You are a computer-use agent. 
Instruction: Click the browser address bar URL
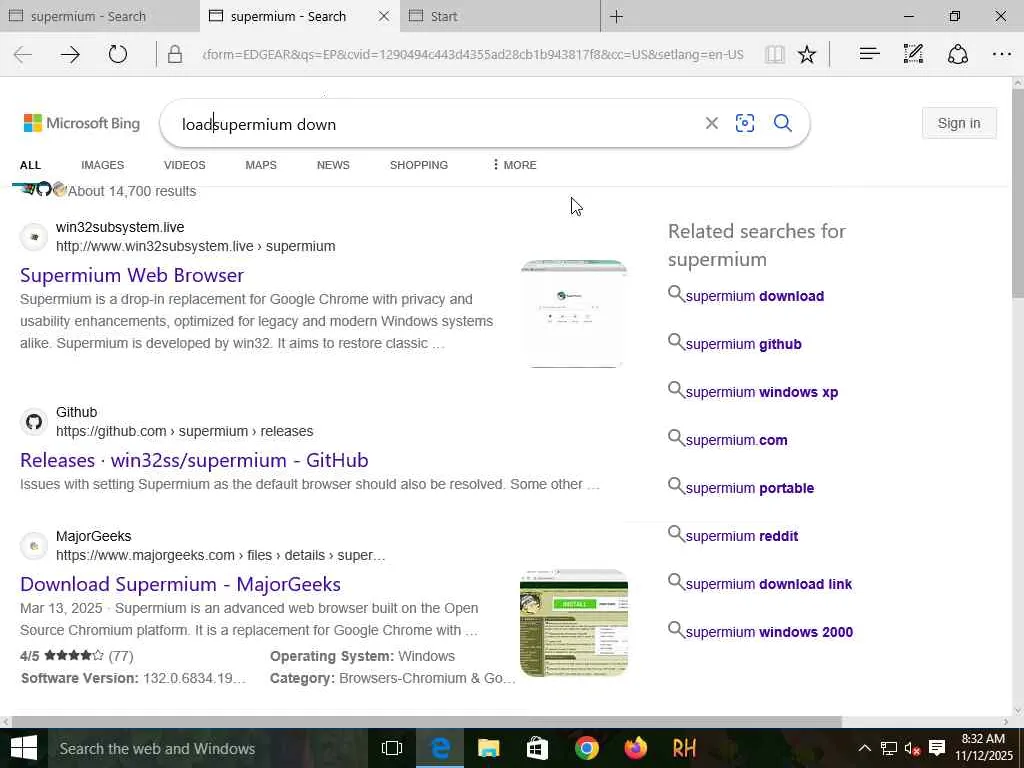click(473, 54)
